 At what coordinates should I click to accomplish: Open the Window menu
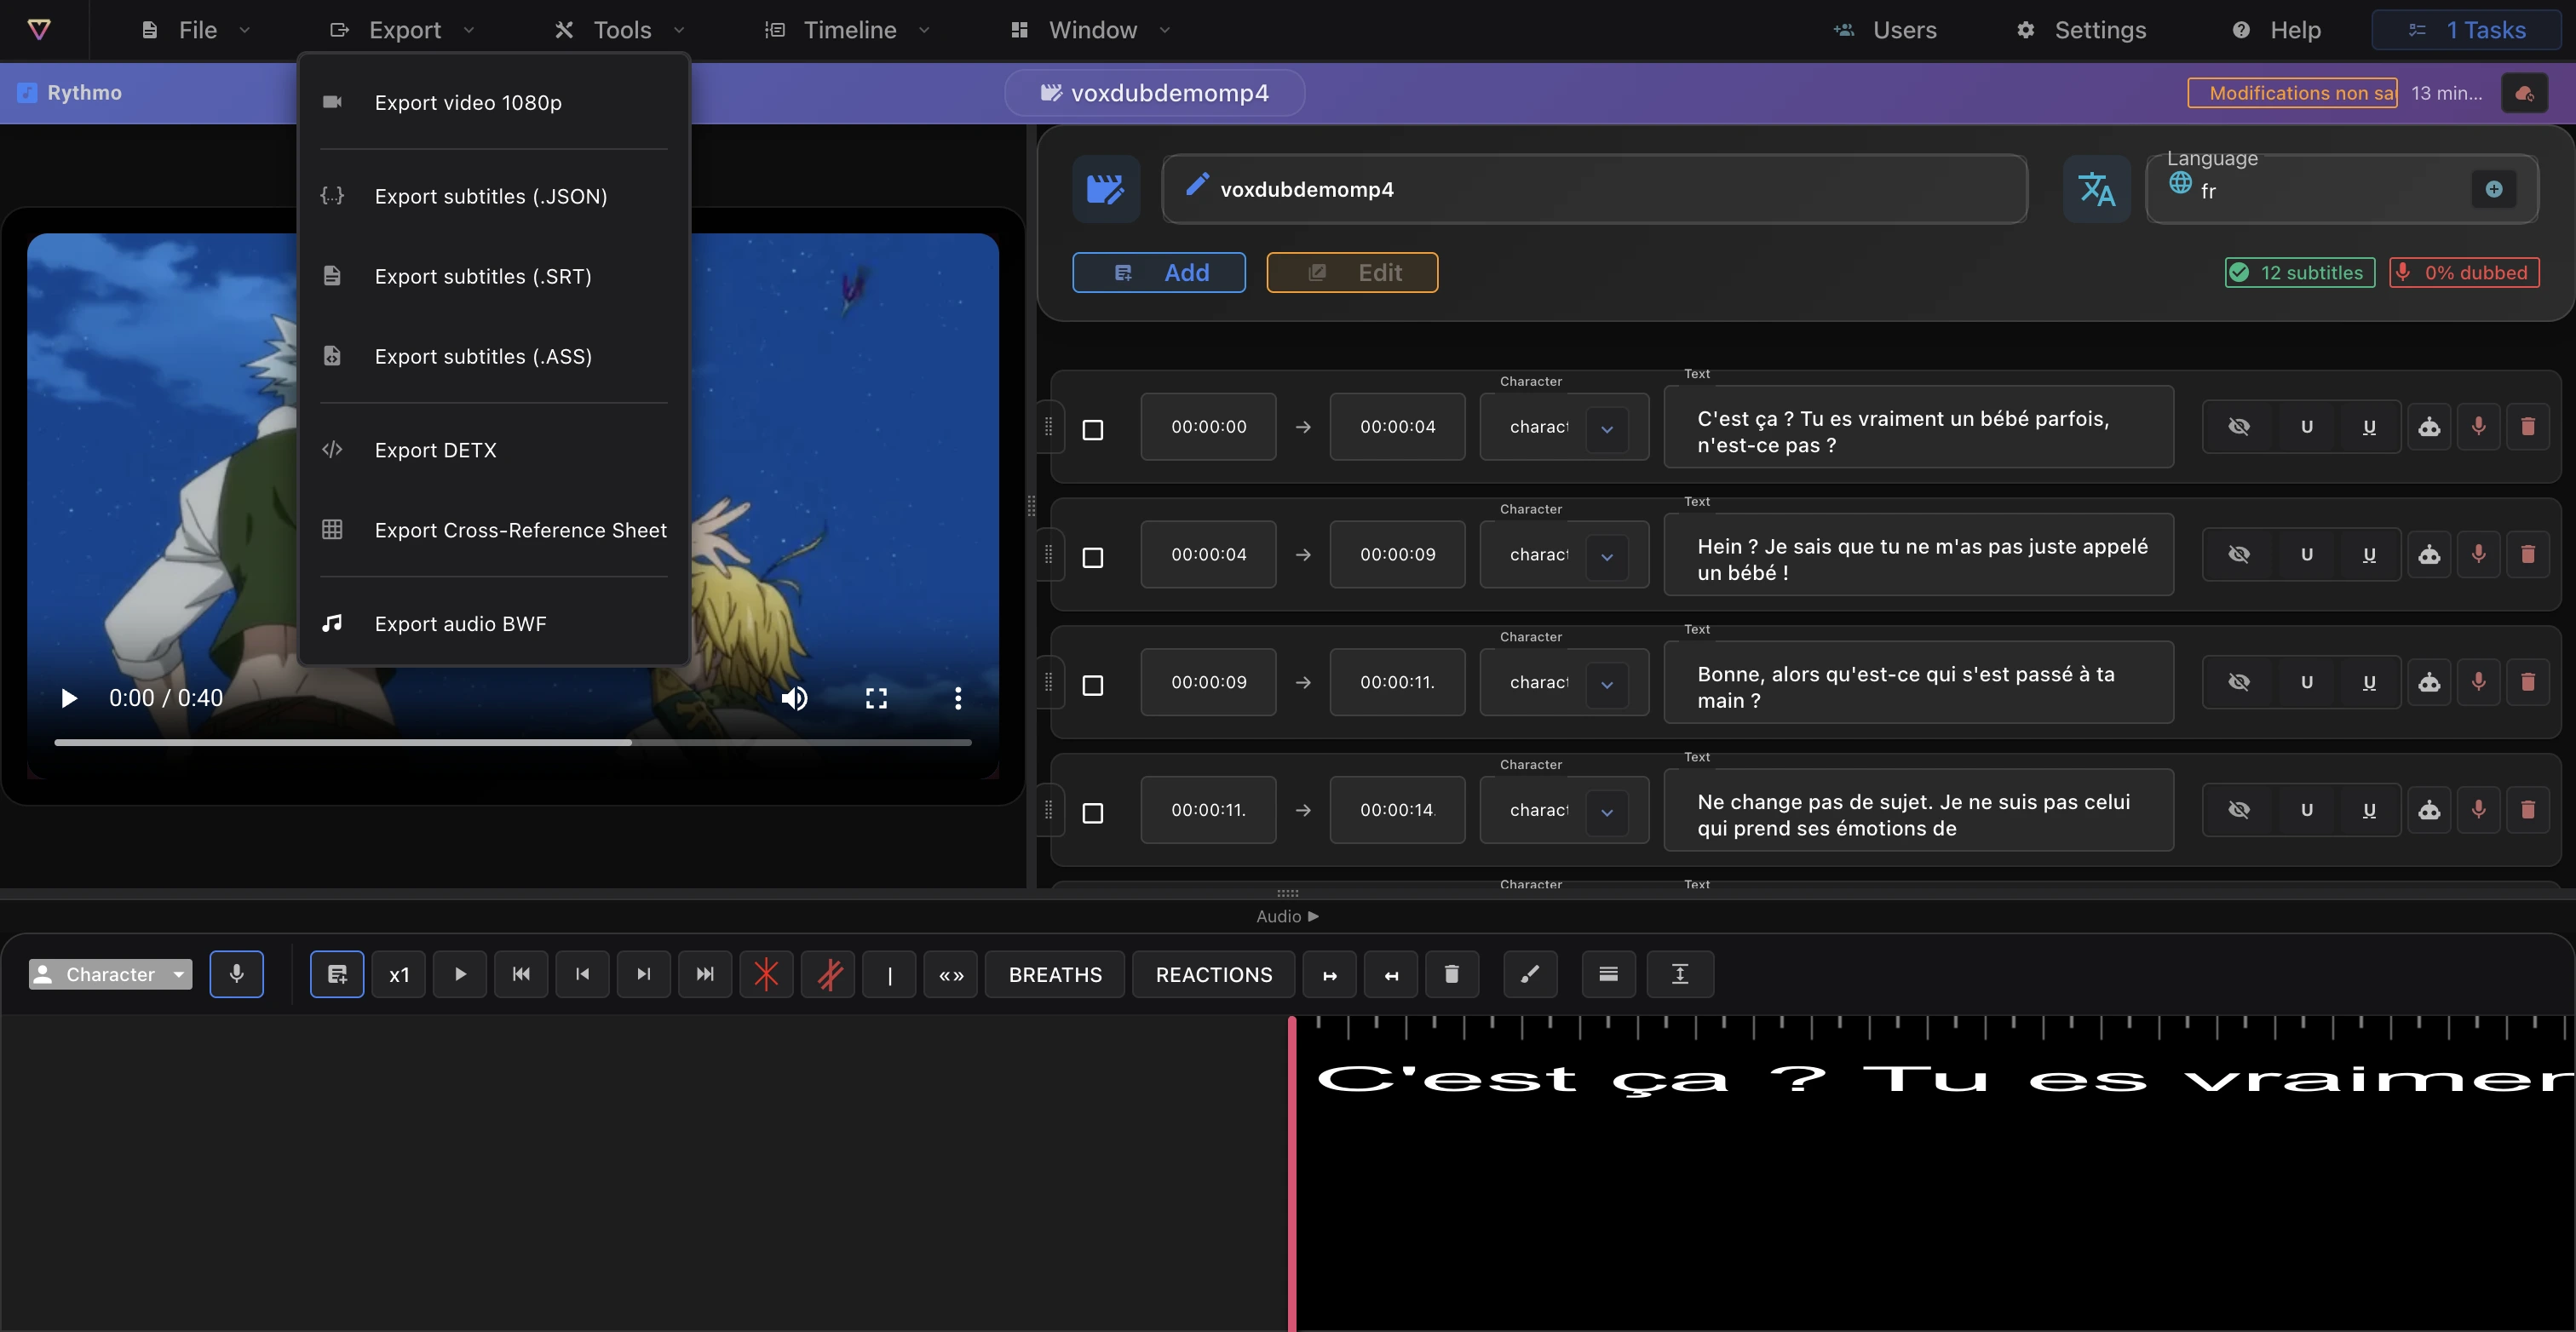tap(1091, 30)
